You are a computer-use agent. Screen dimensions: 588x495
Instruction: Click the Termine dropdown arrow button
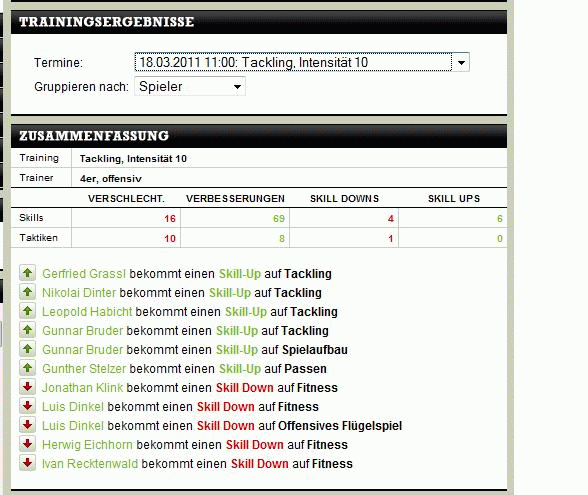pyautogui.click(x=461, y=62)
